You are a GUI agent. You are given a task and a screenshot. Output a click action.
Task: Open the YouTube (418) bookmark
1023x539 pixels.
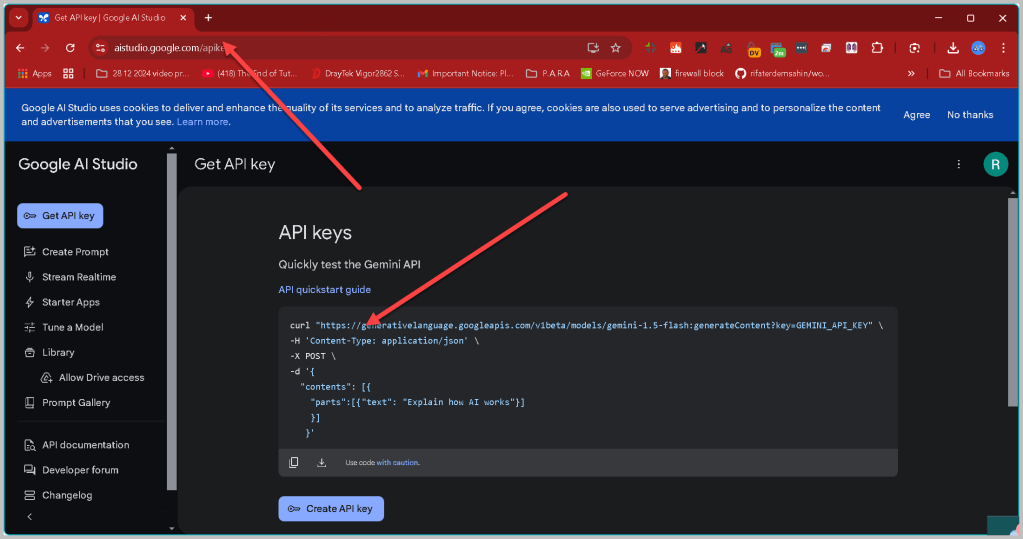(249, 74)
